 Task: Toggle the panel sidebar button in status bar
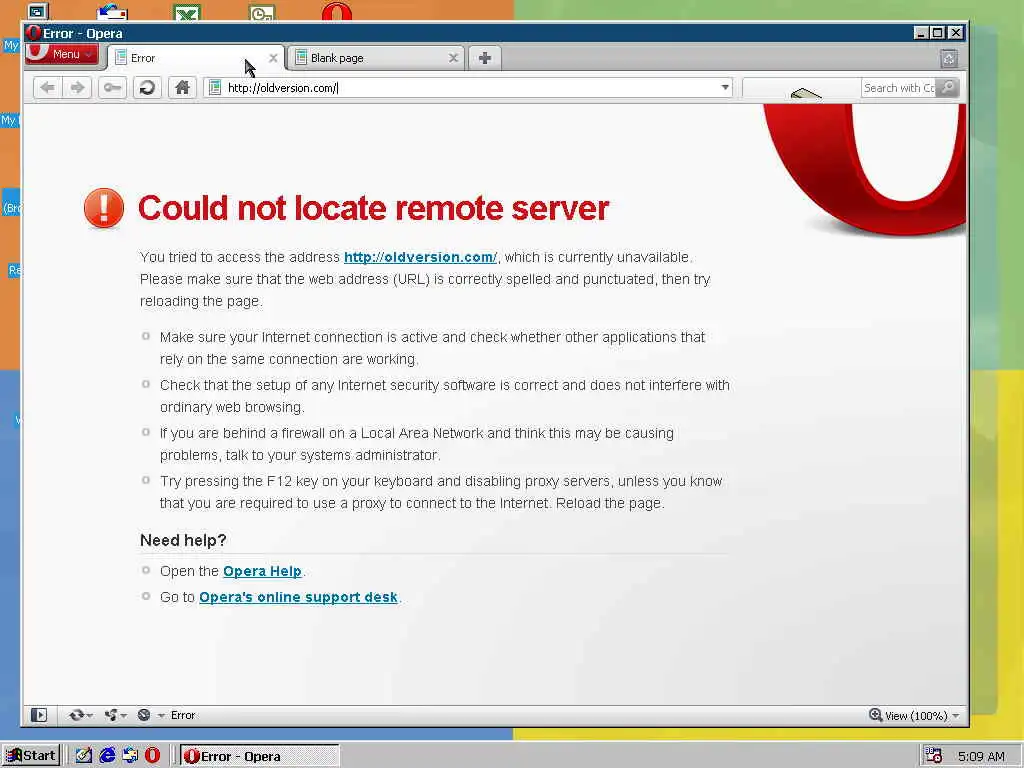(39, 715)
